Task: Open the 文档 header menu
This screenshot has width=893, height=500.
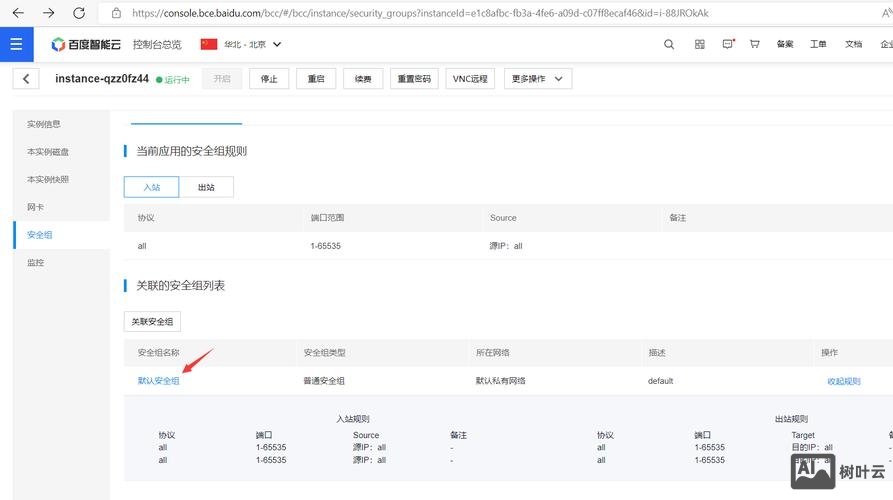Action: point(853,44)
